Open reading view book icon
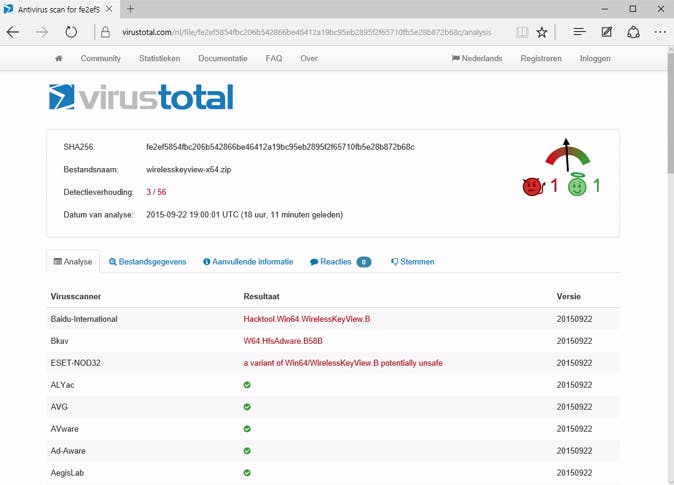The width and height of the screenshot is (674, 485). click(x=522, y=32)
